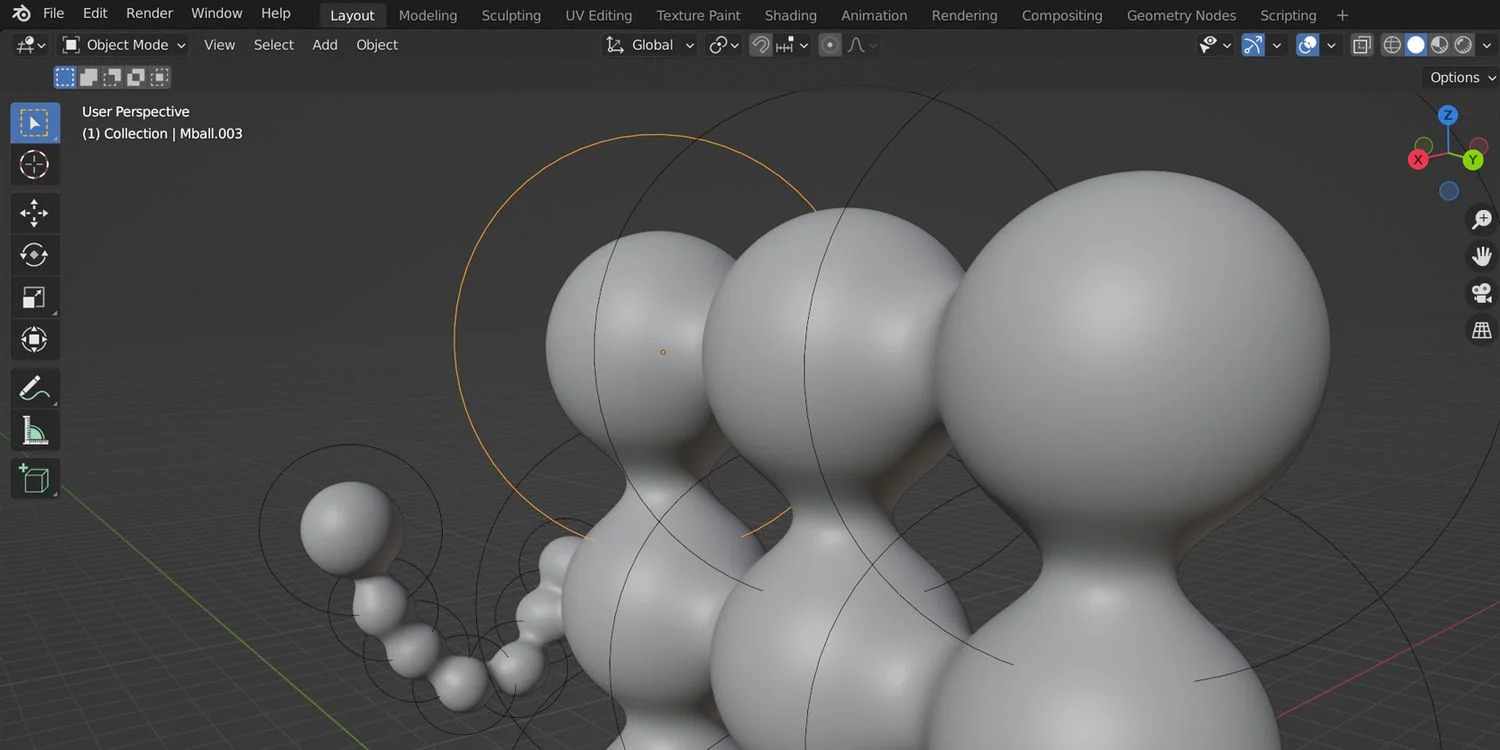Viewport: 1500px width, 750px height.
Task: Switch to wireframe viewport shading
Action: pyautogui.click(x=1392, y=45)
